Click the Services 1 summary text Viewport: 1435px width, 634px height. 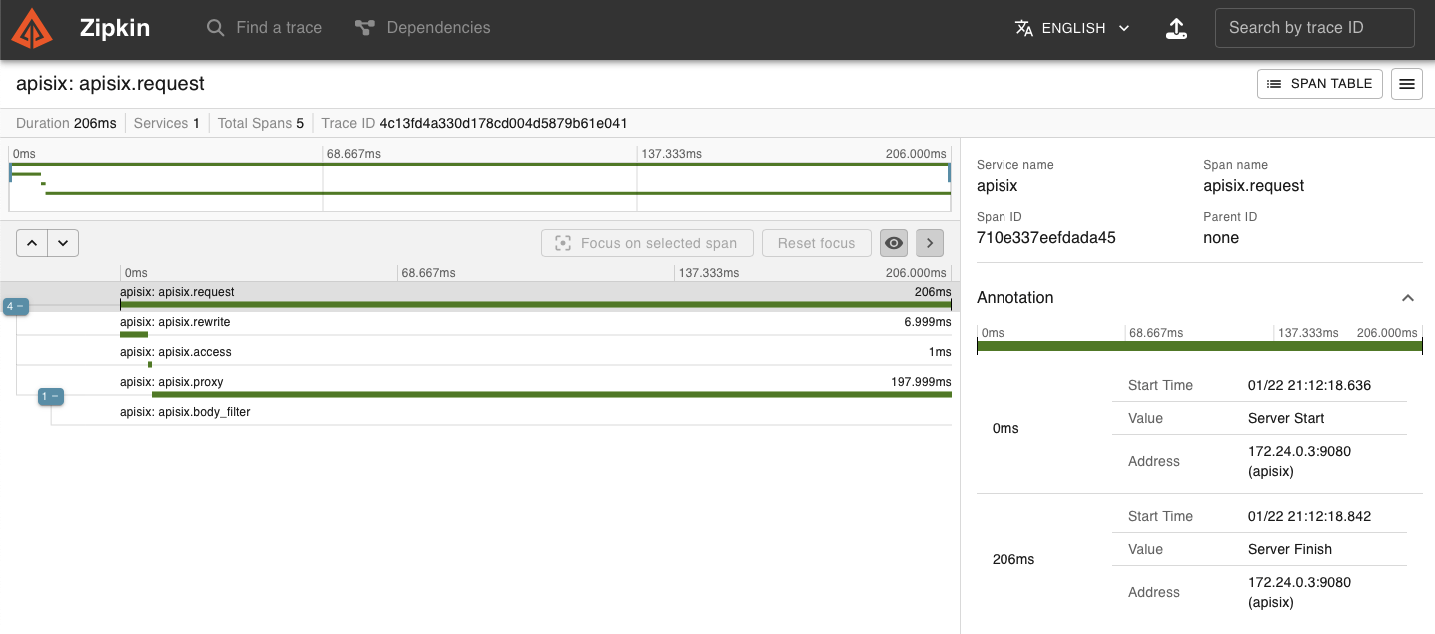(166, 123)
